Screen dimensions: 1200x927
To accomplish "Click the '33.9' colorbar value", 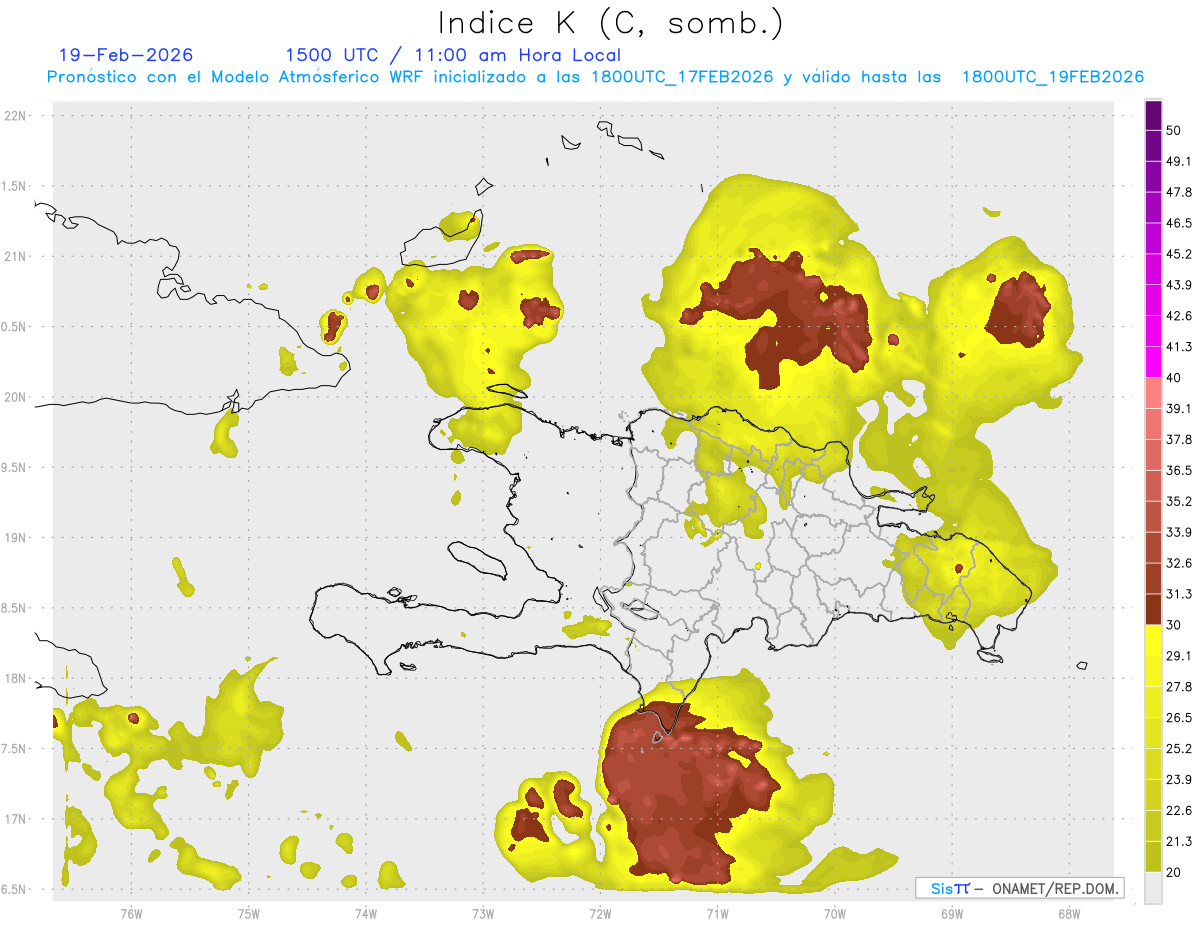I will coord(1180,532).
